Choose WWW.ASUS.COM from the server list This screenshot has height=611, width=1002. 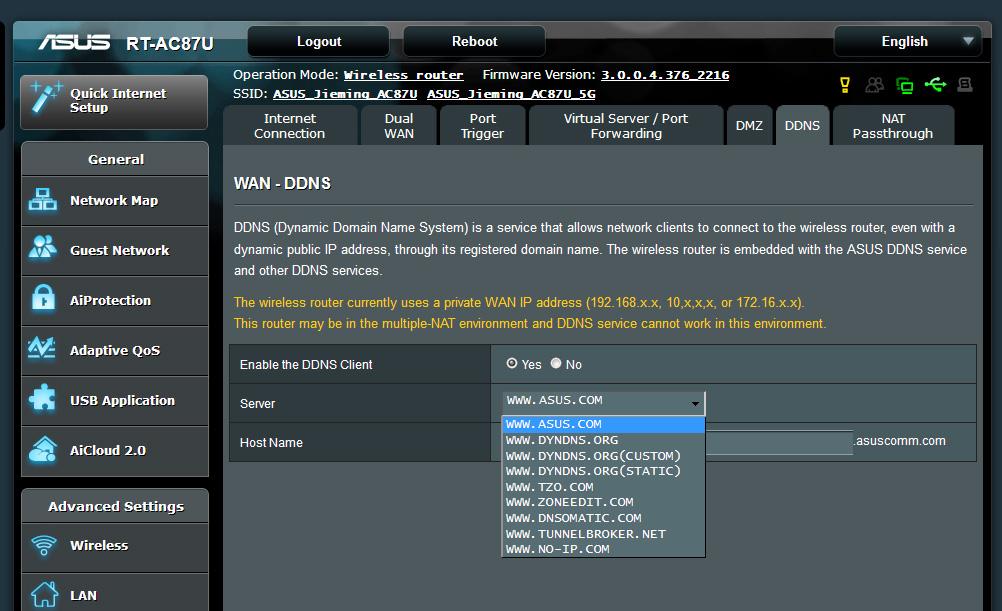click(604, 424)
